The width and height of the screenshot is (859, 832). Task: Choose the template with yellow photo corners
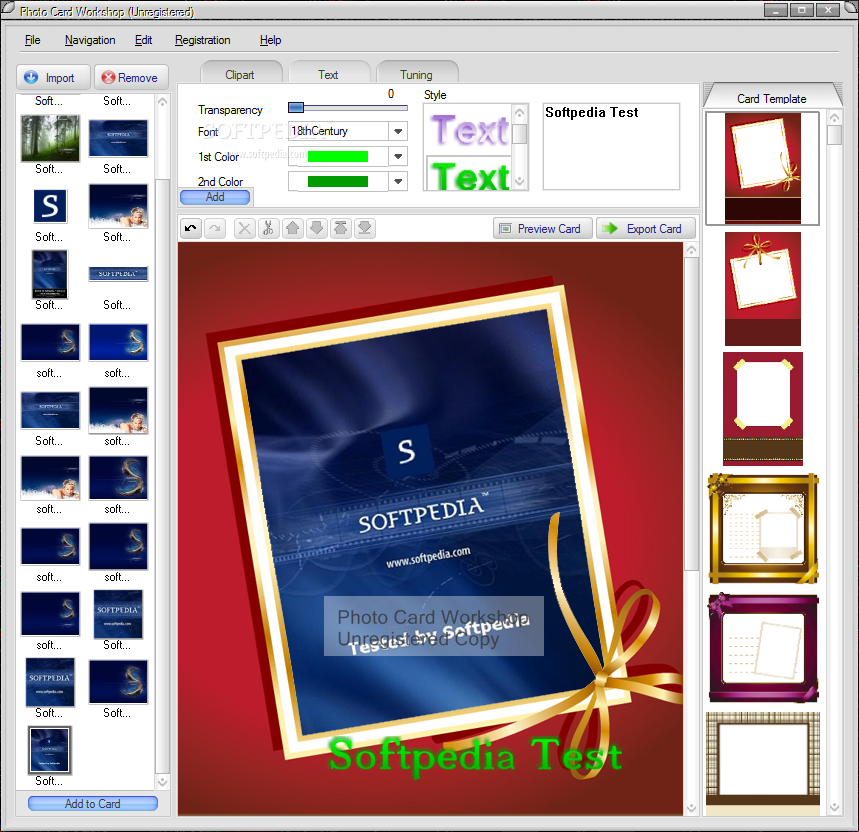tap(763, 409)
